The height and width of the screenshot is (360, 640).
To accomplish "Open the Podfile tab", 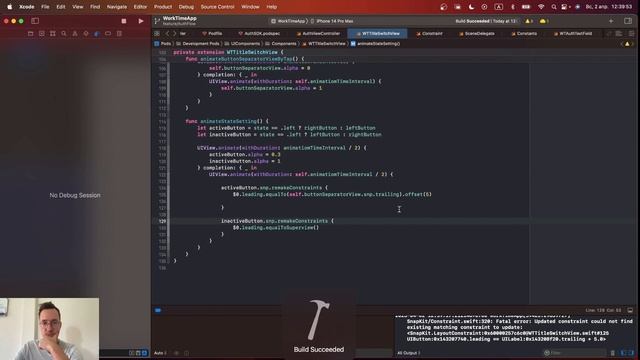I will coord(212,33).
